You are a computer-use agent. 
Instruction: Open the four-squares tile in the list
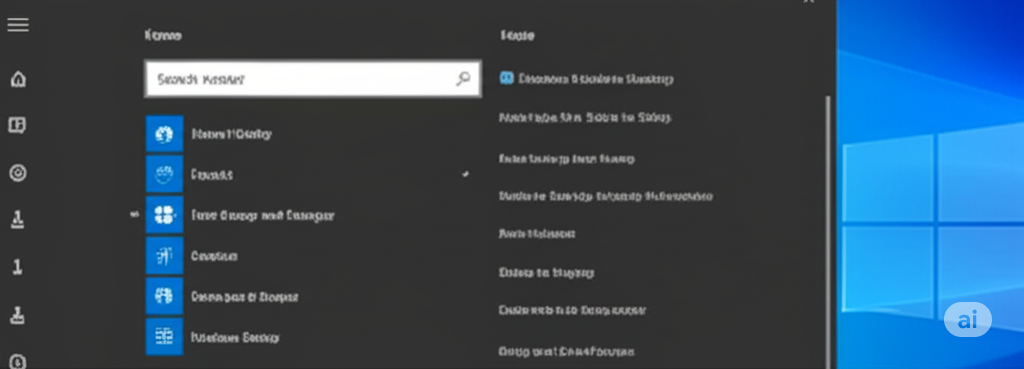pos(165,215)
